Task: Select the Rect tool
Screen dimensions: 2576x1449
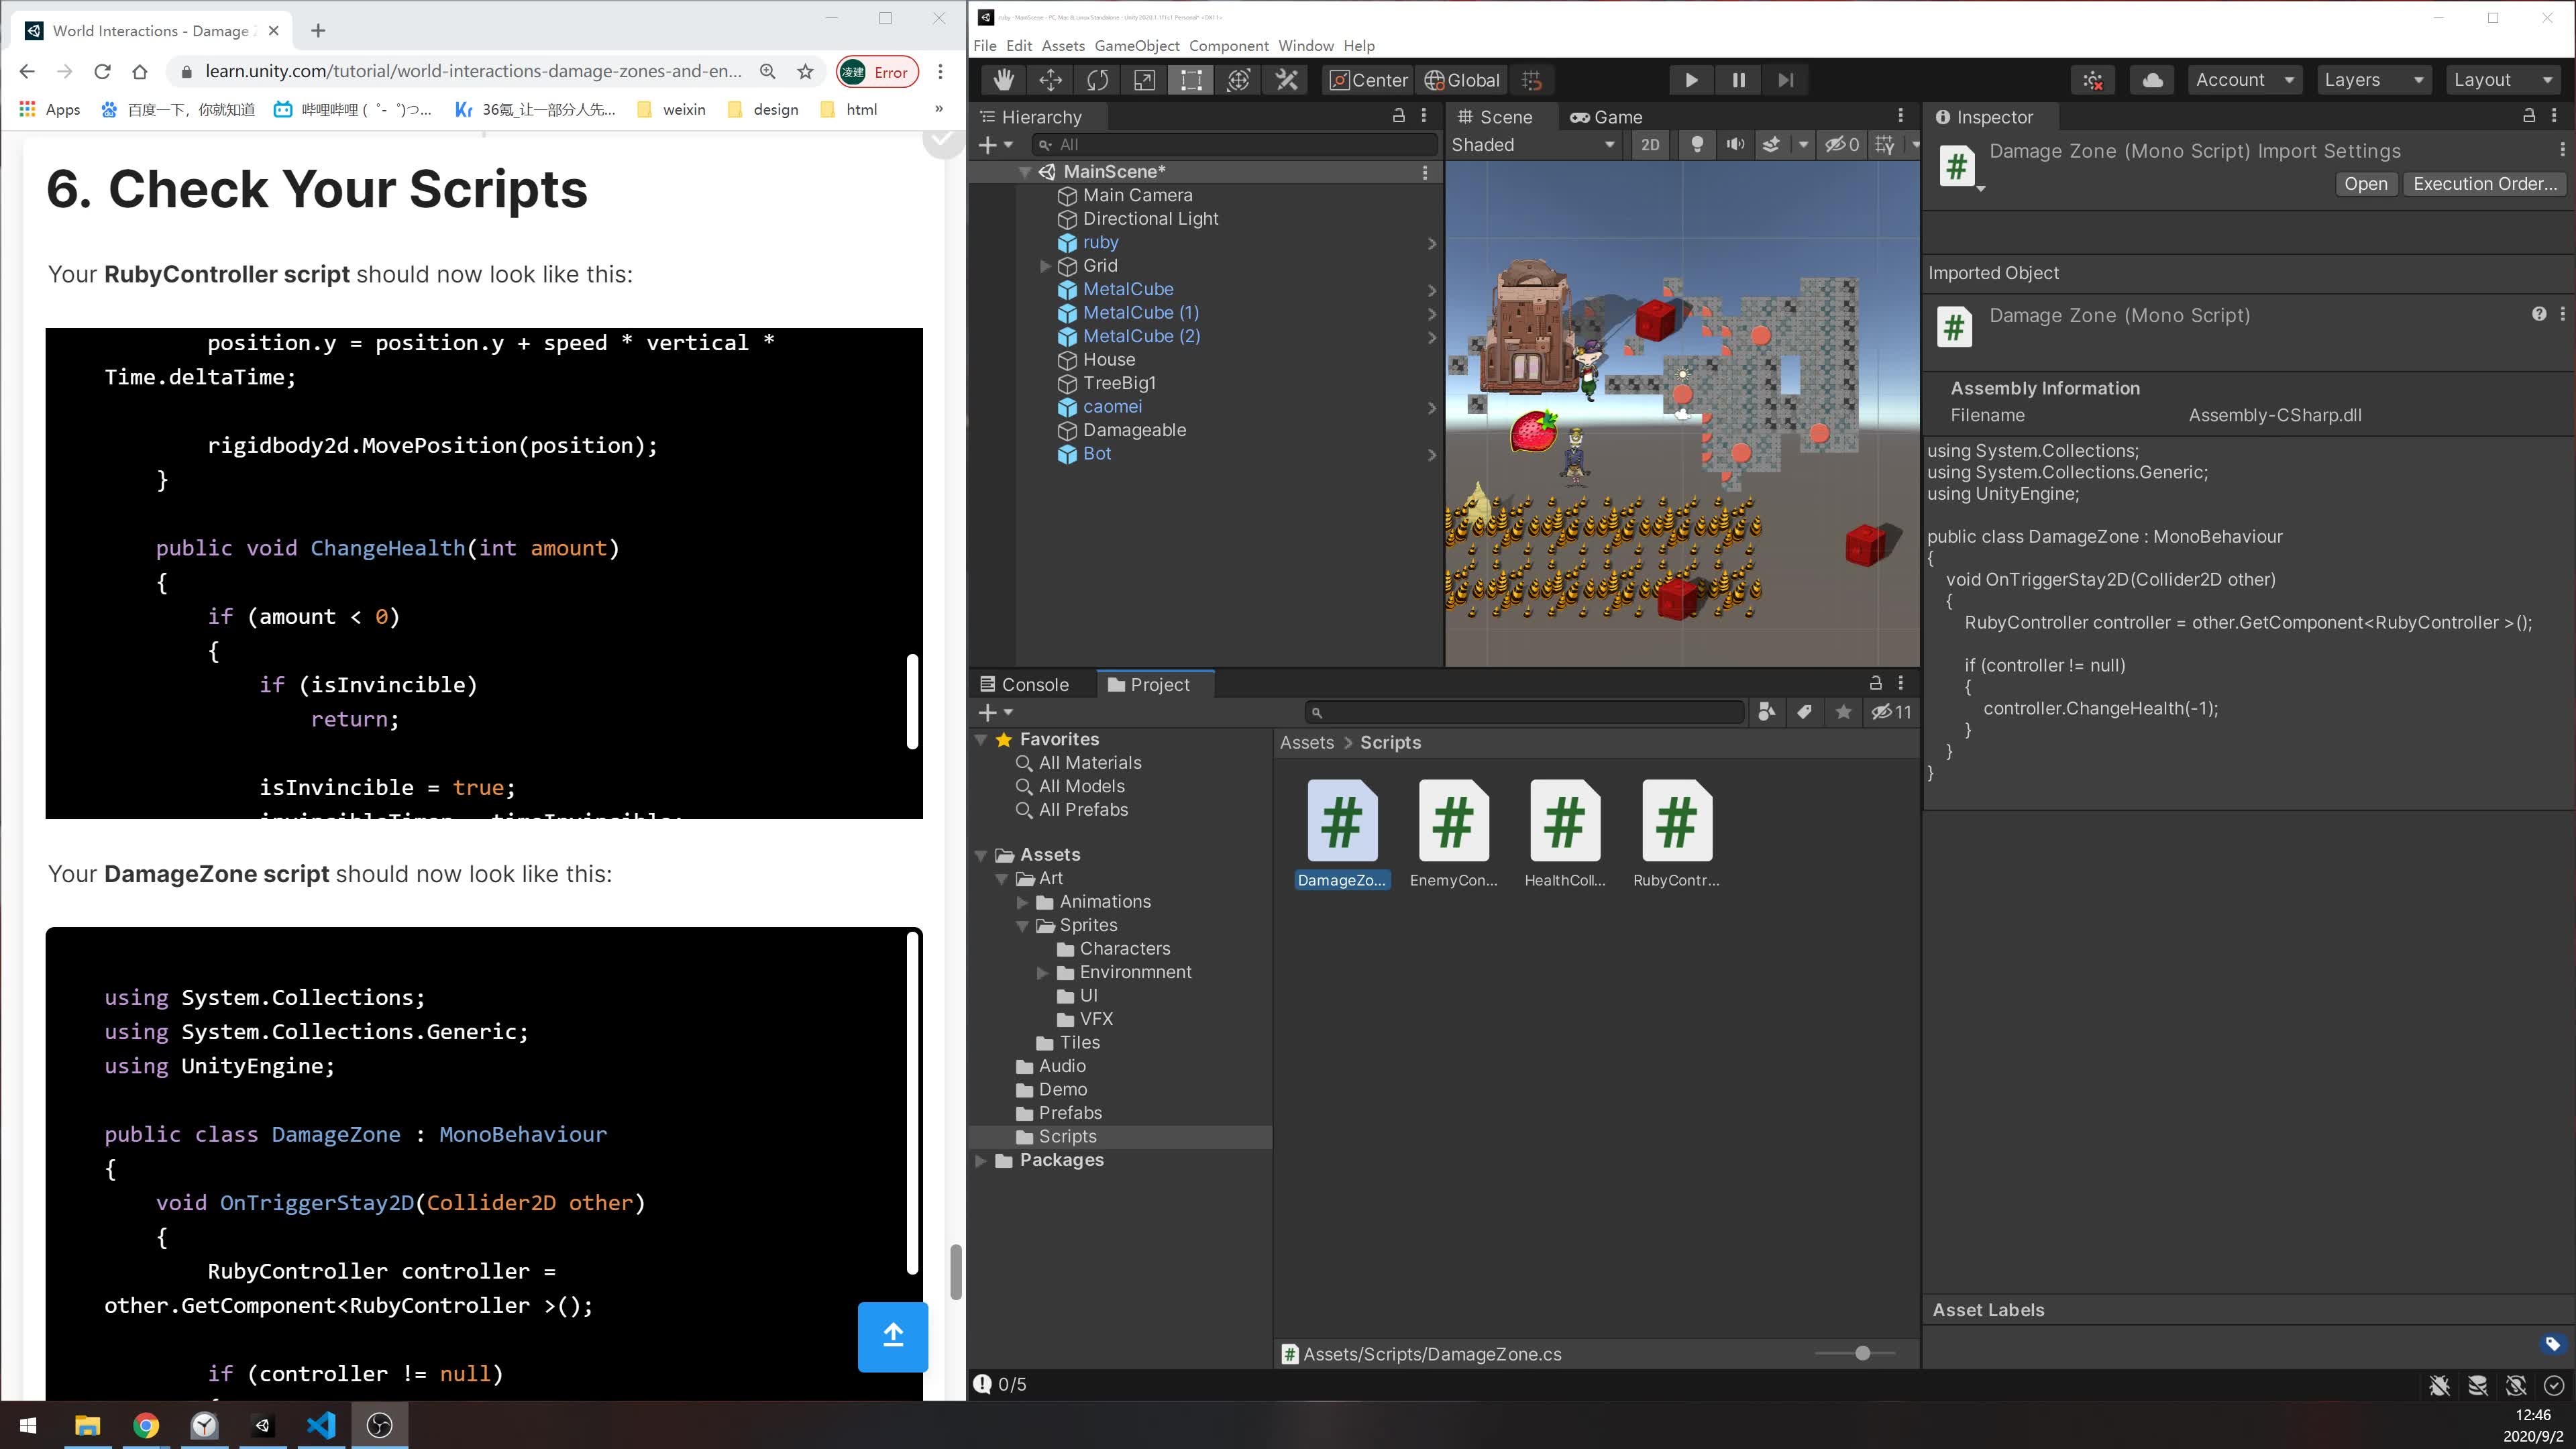Action: [x=1191, y=80]
